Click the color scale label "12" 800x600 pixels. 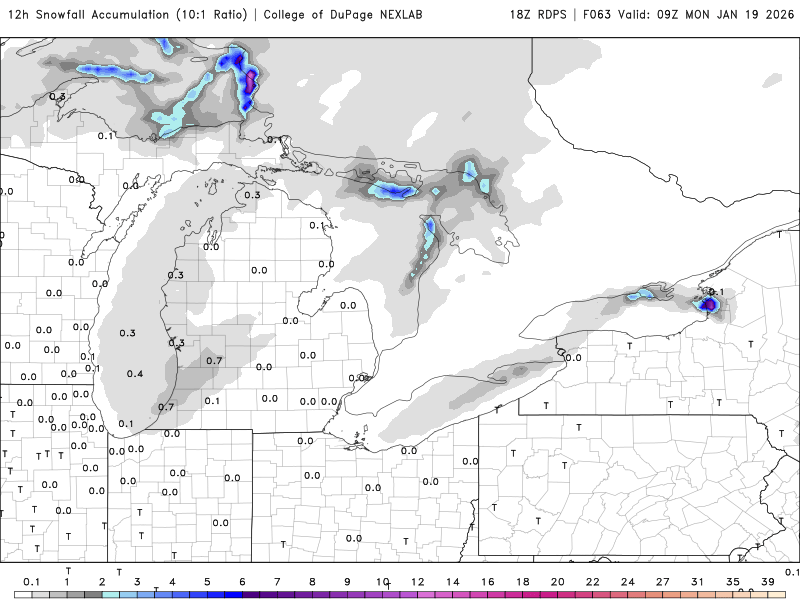pos(417,582)
